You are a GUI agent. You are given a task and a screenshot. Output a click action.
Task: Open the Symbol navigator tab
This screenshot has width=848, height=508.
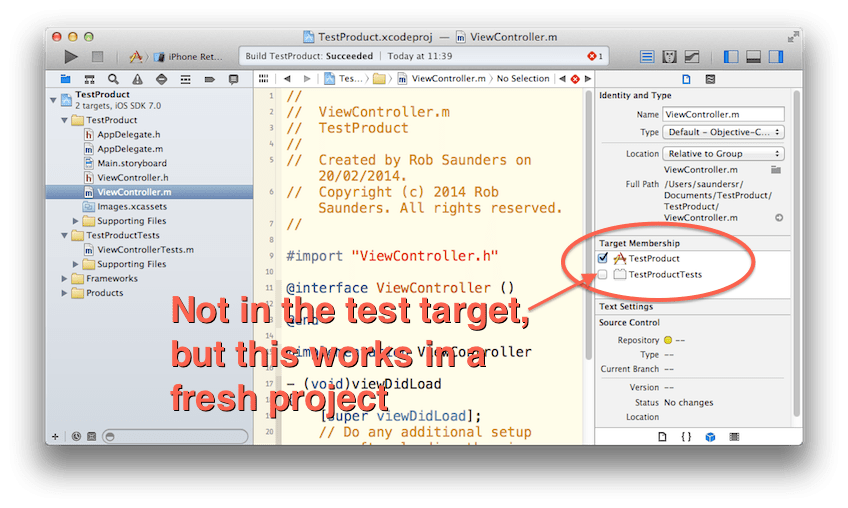tap(89, 79)
